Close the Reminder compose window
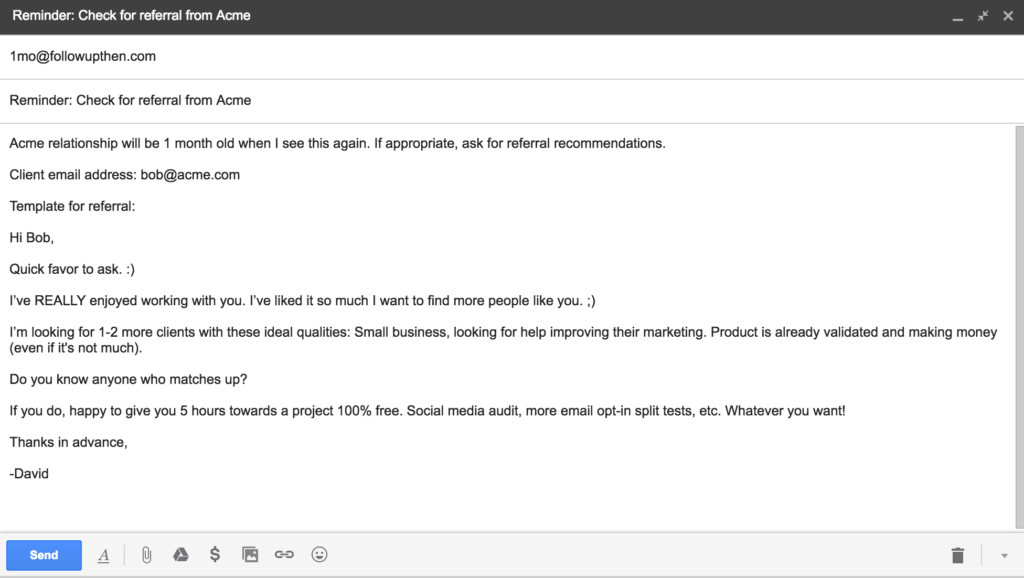The width and height of the screenshot is (1024, 578). [x=1007, y=16]
